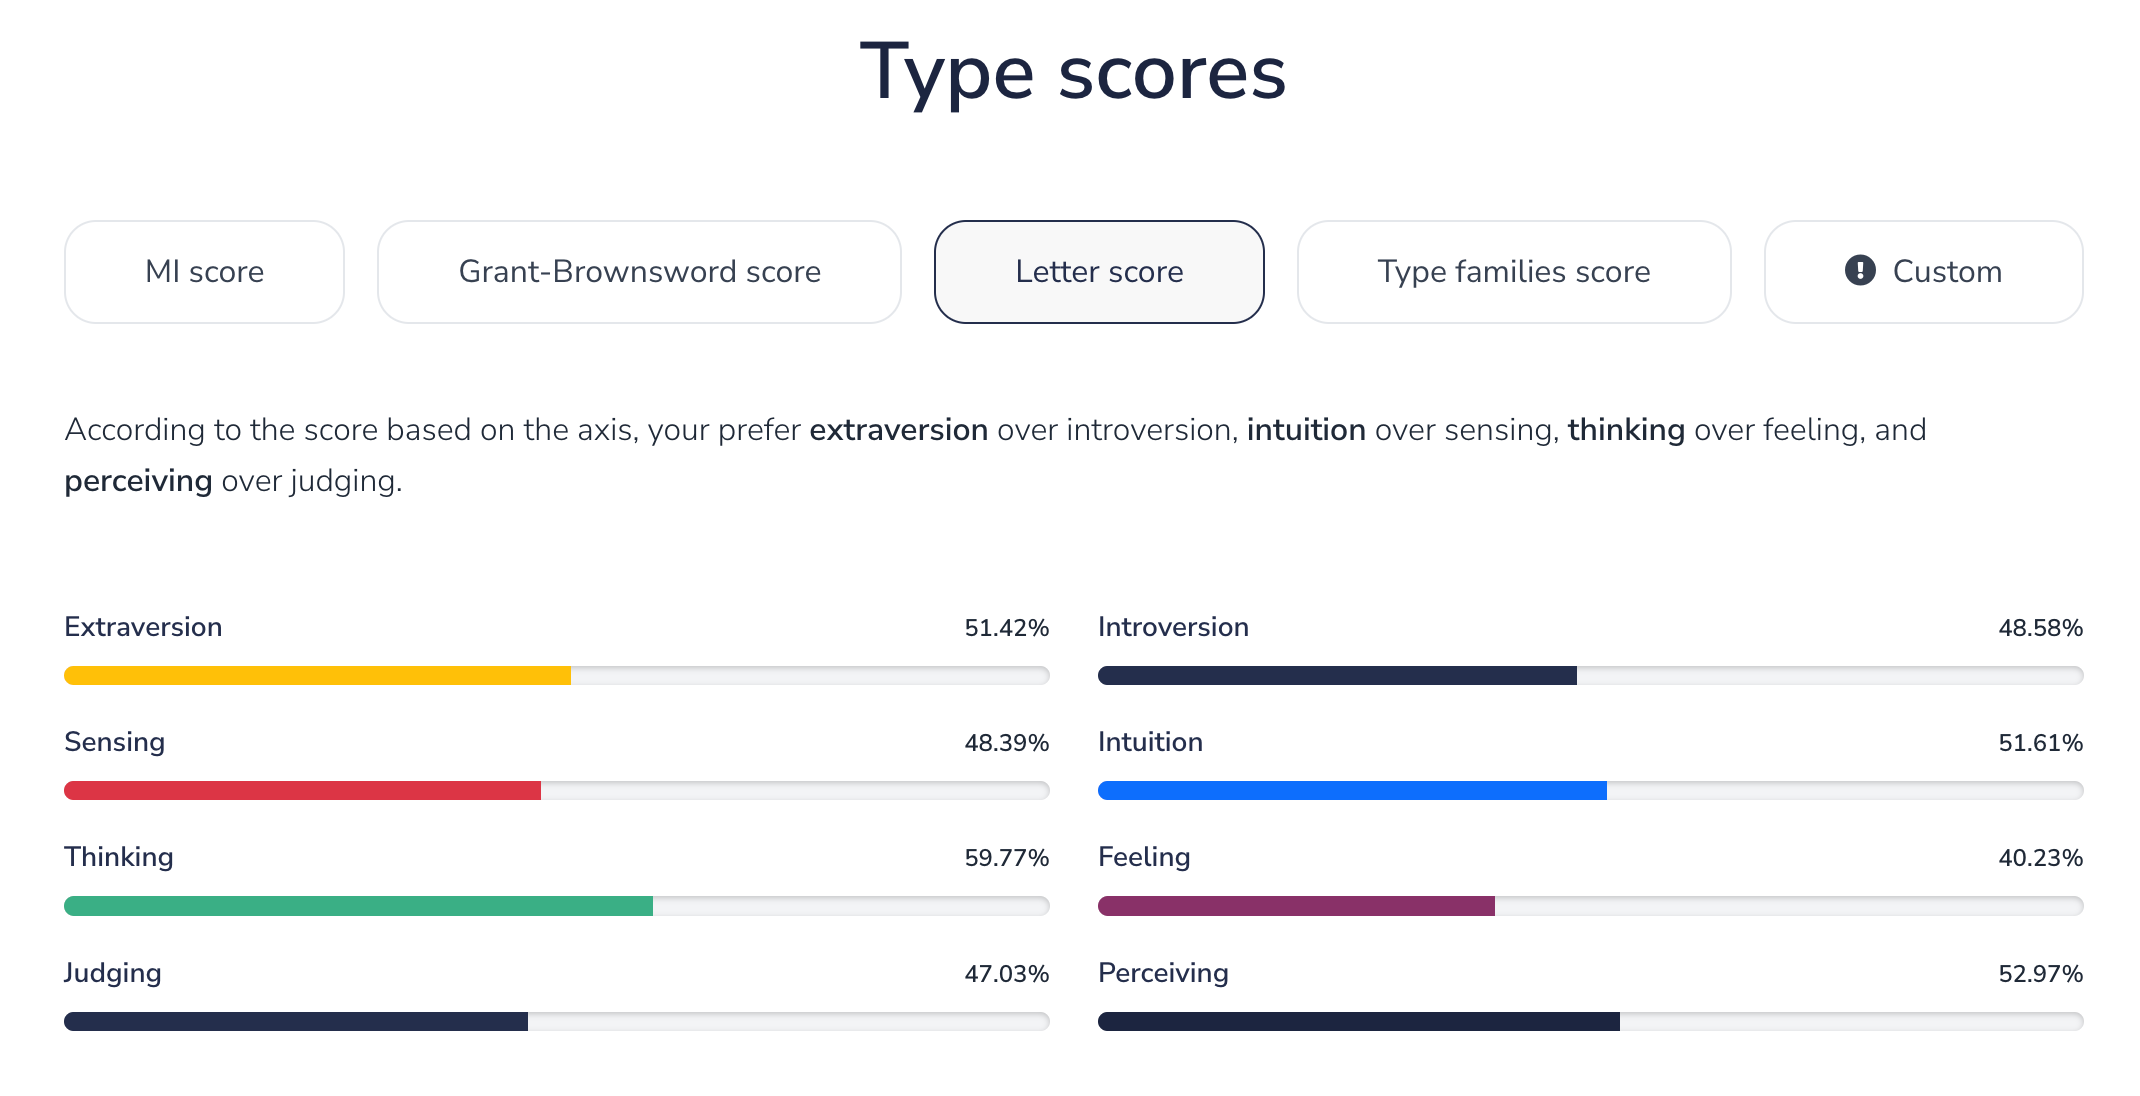
Task: Open the Grant-Brownsword score tab
Action: [x=639, y=272]
